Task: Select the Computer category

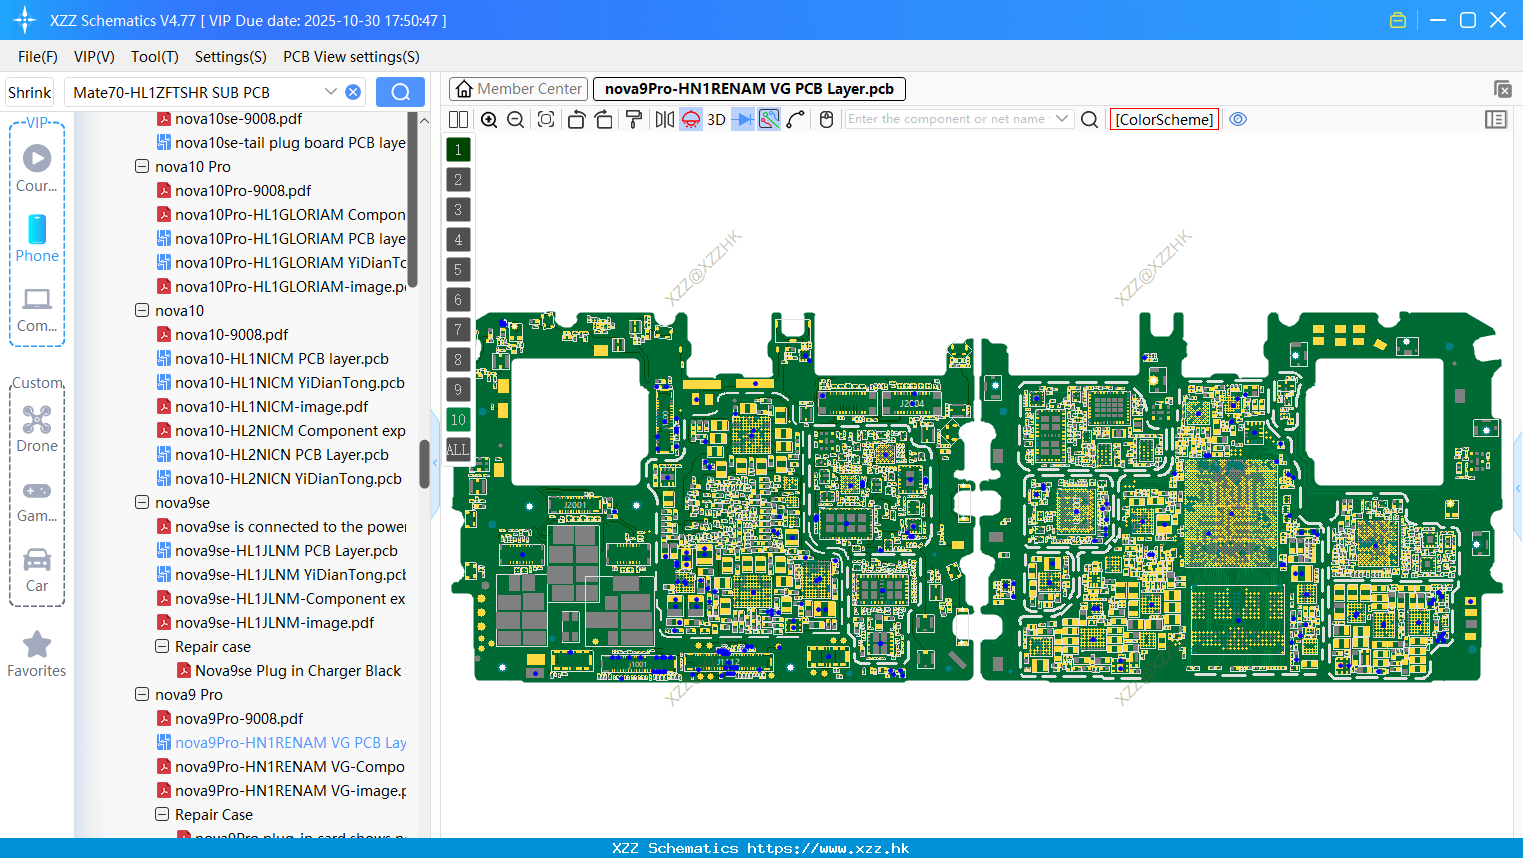Action: click(x=37, y=310)
